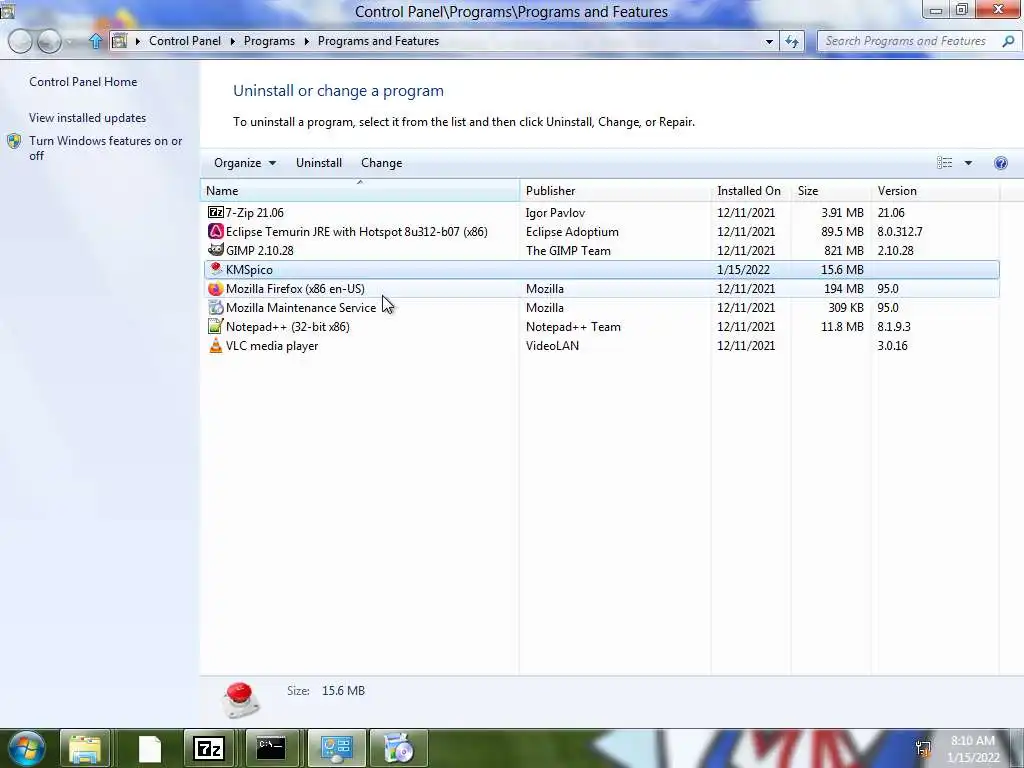The image size is (1024, 768).
Task: Select the GIMP 2.10.28 entry
Action: pos(260,250)
